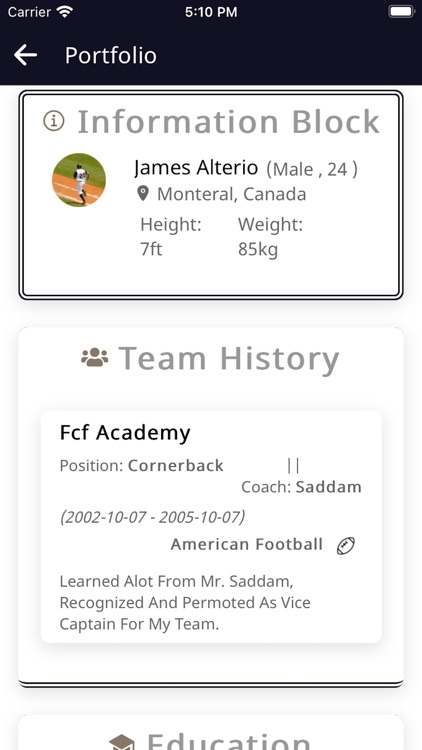Tap coach name Saddam
The height and width of the screenshot is (750, 422).
[x=329, y=487]
